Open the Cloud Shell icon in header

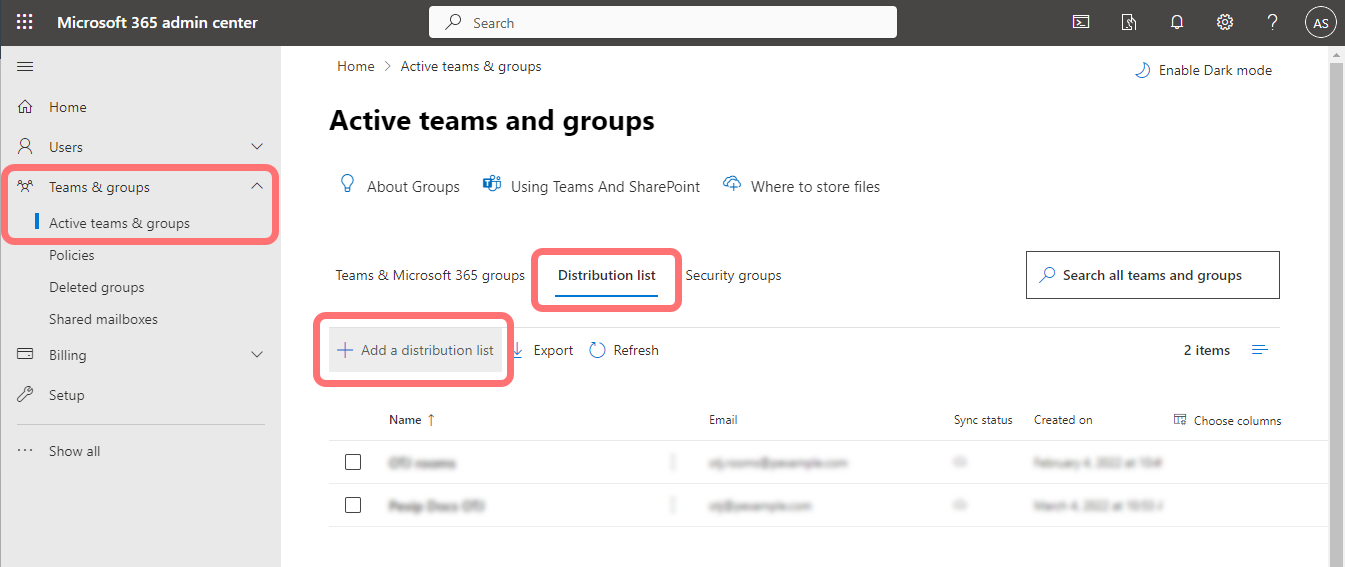[1081, 22]
